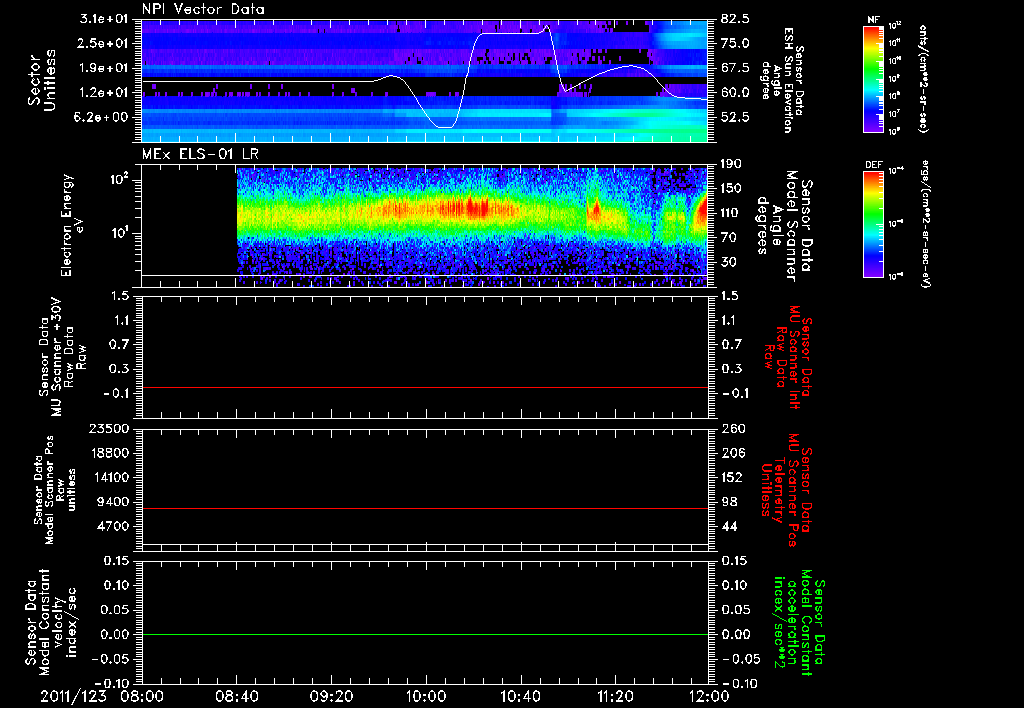Viewport: 1024px width, 708px height.
Task: Click the 152 telemetry tick label
Action: coord(732,477)
